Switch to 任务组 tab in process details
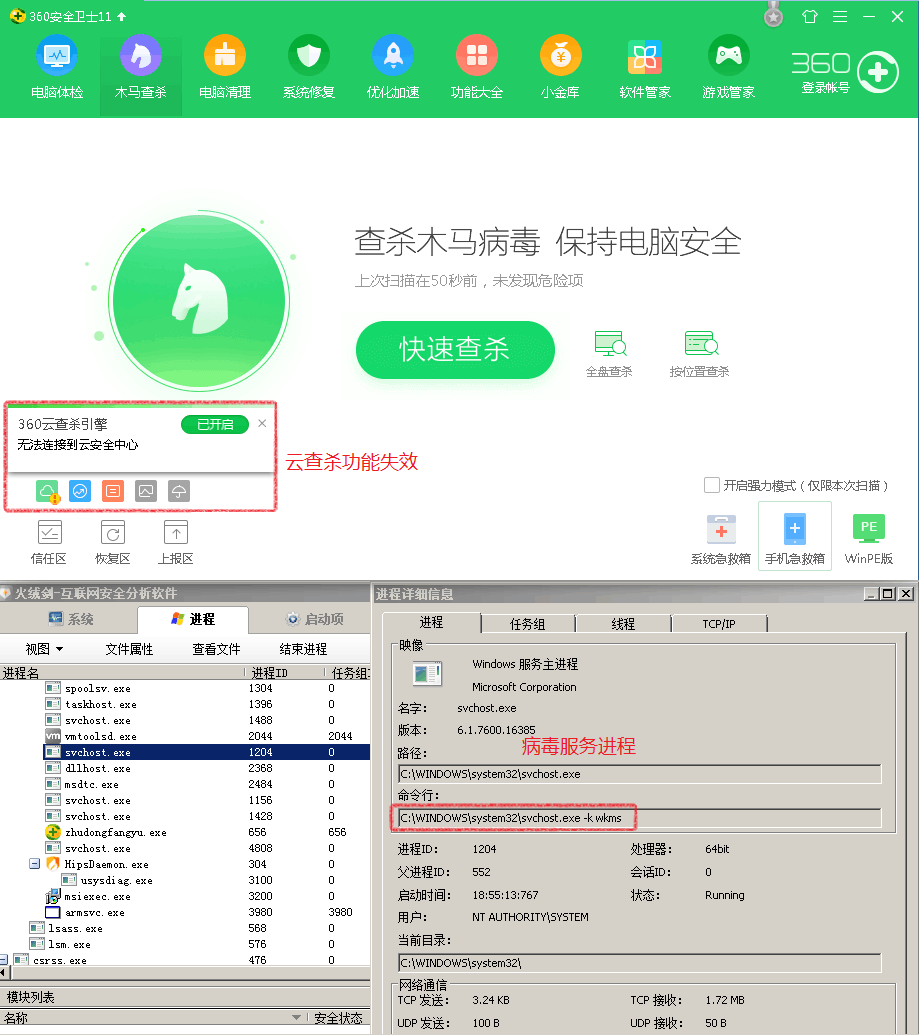Screen dimensions: 919x1036 coord(528,624)
